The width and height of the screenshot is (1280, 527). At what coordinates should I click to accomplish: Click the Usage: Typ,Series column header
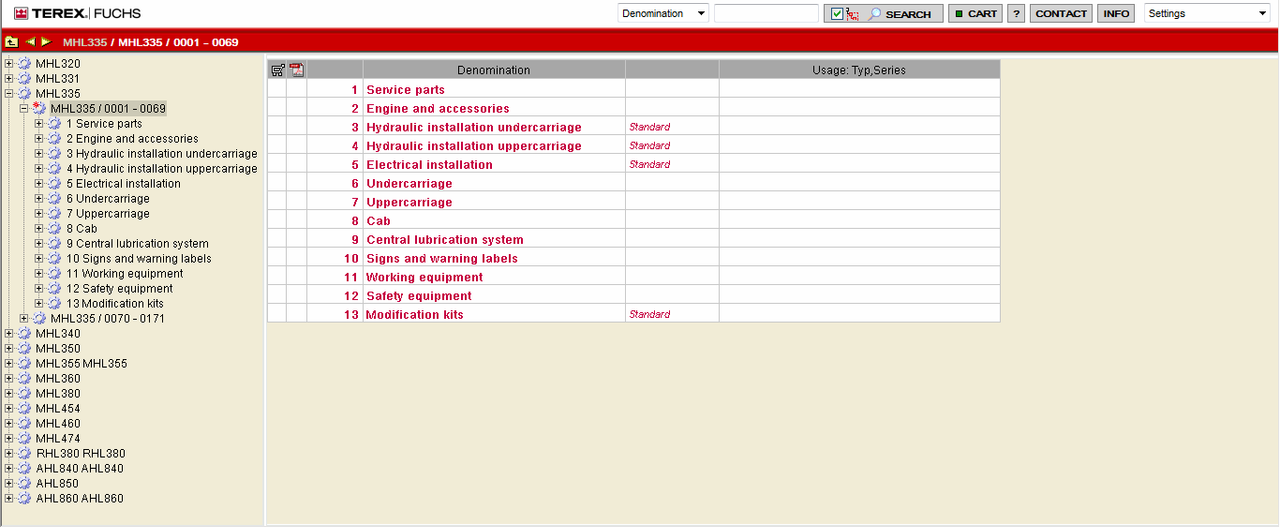[859, 70]
